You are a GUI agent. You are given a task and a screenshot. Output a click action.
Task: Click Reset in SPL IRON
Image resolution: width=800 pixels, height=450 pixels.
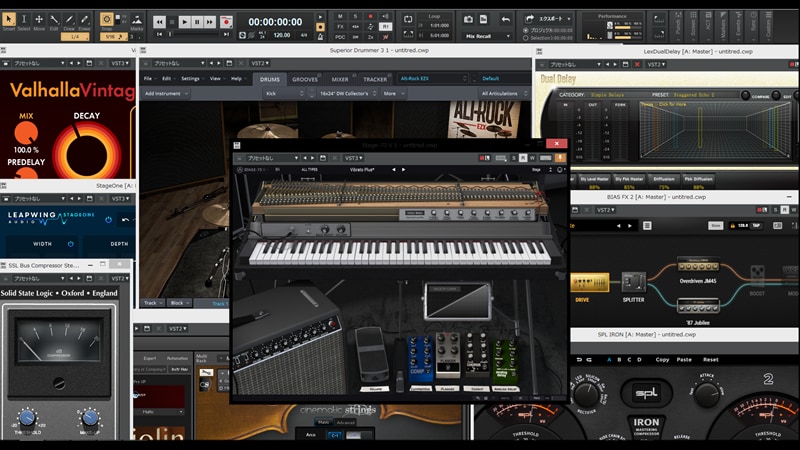pyautogui.click(x=711, y=360)
